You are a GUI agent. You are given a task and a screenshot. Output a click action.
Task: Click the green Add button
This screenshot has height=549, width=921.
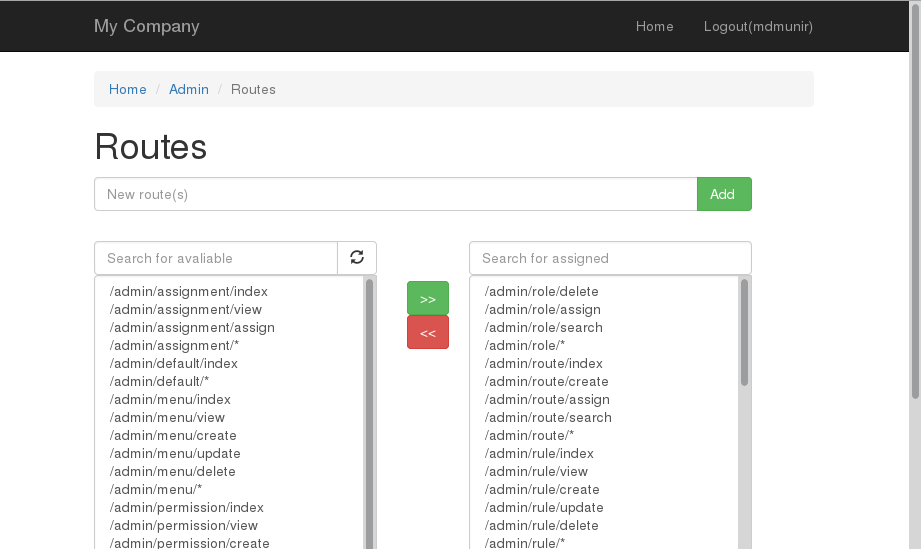click(723, 194)
